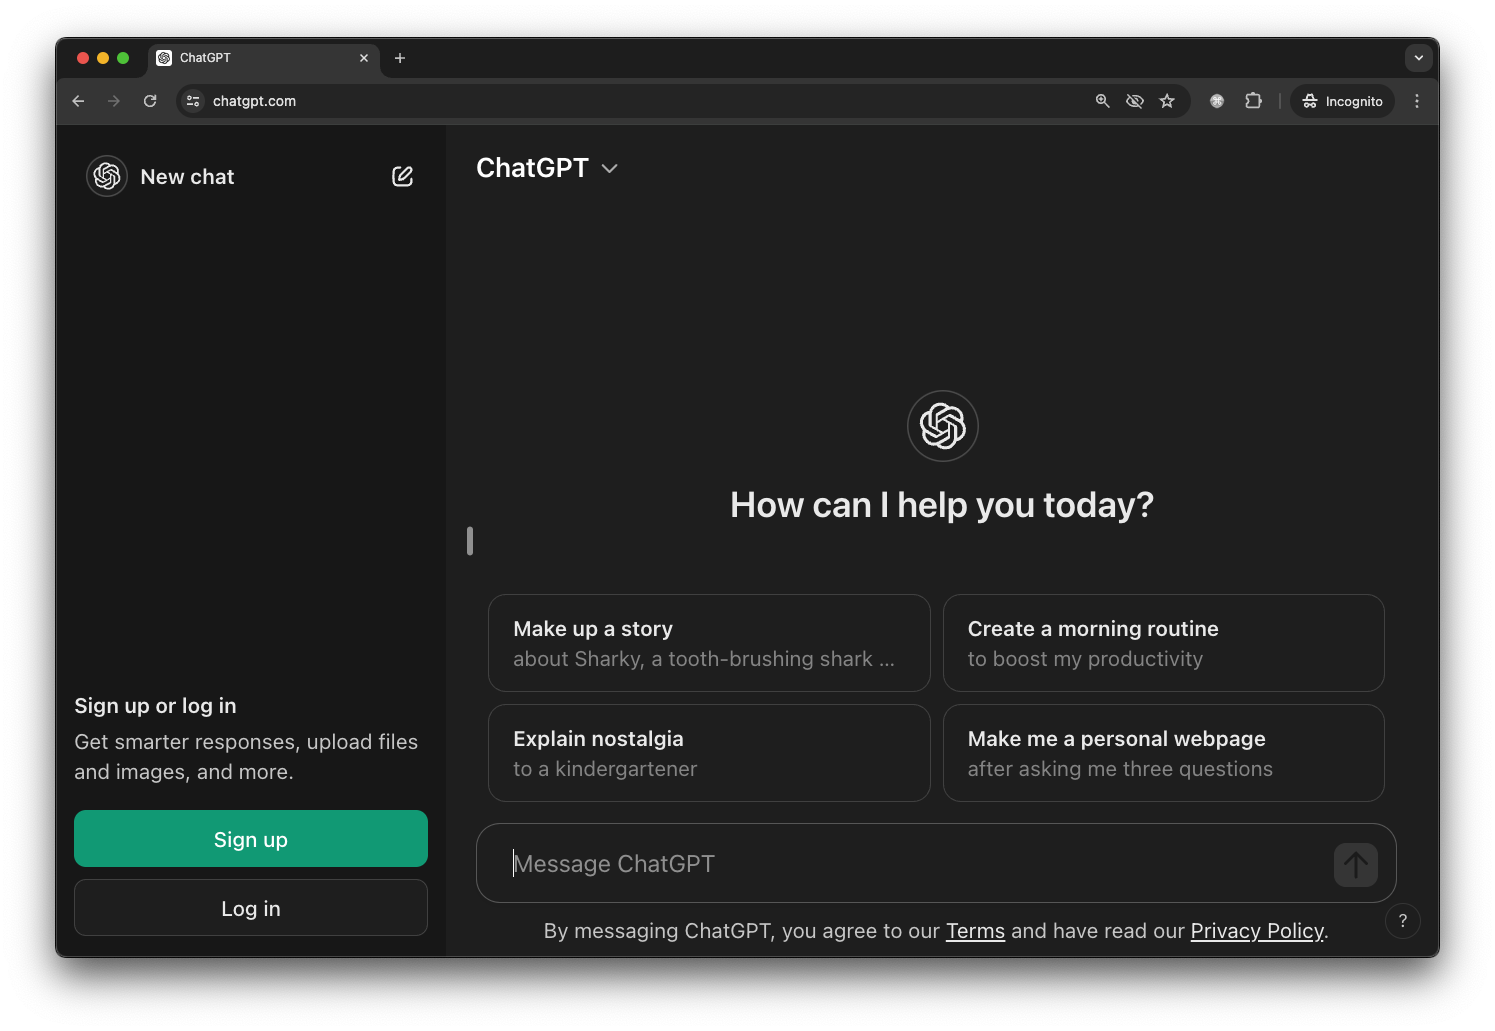Choose the Make up a story suggestion
Screen dimensions: 1495x1031
click(709, 643)
